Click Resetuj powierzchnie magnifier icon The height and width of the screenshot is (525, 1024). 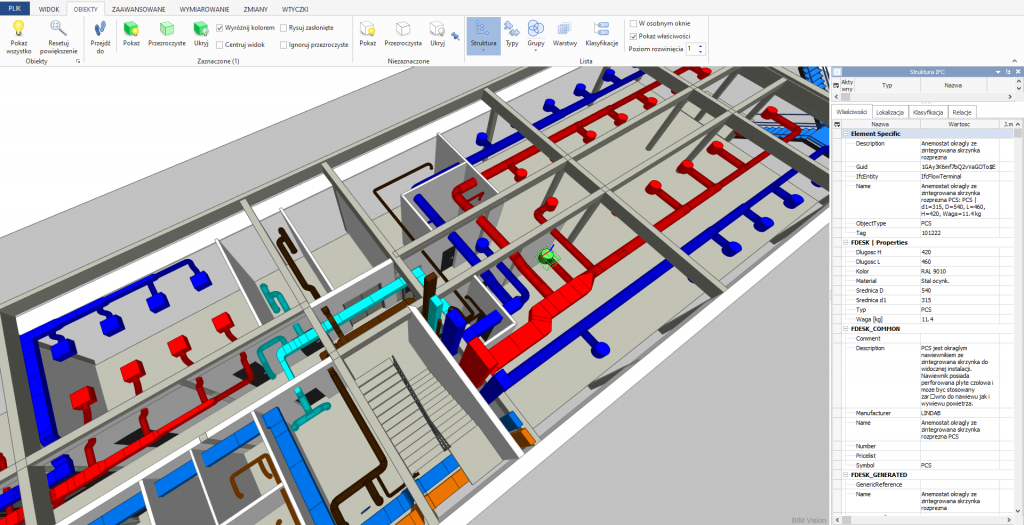59,29
